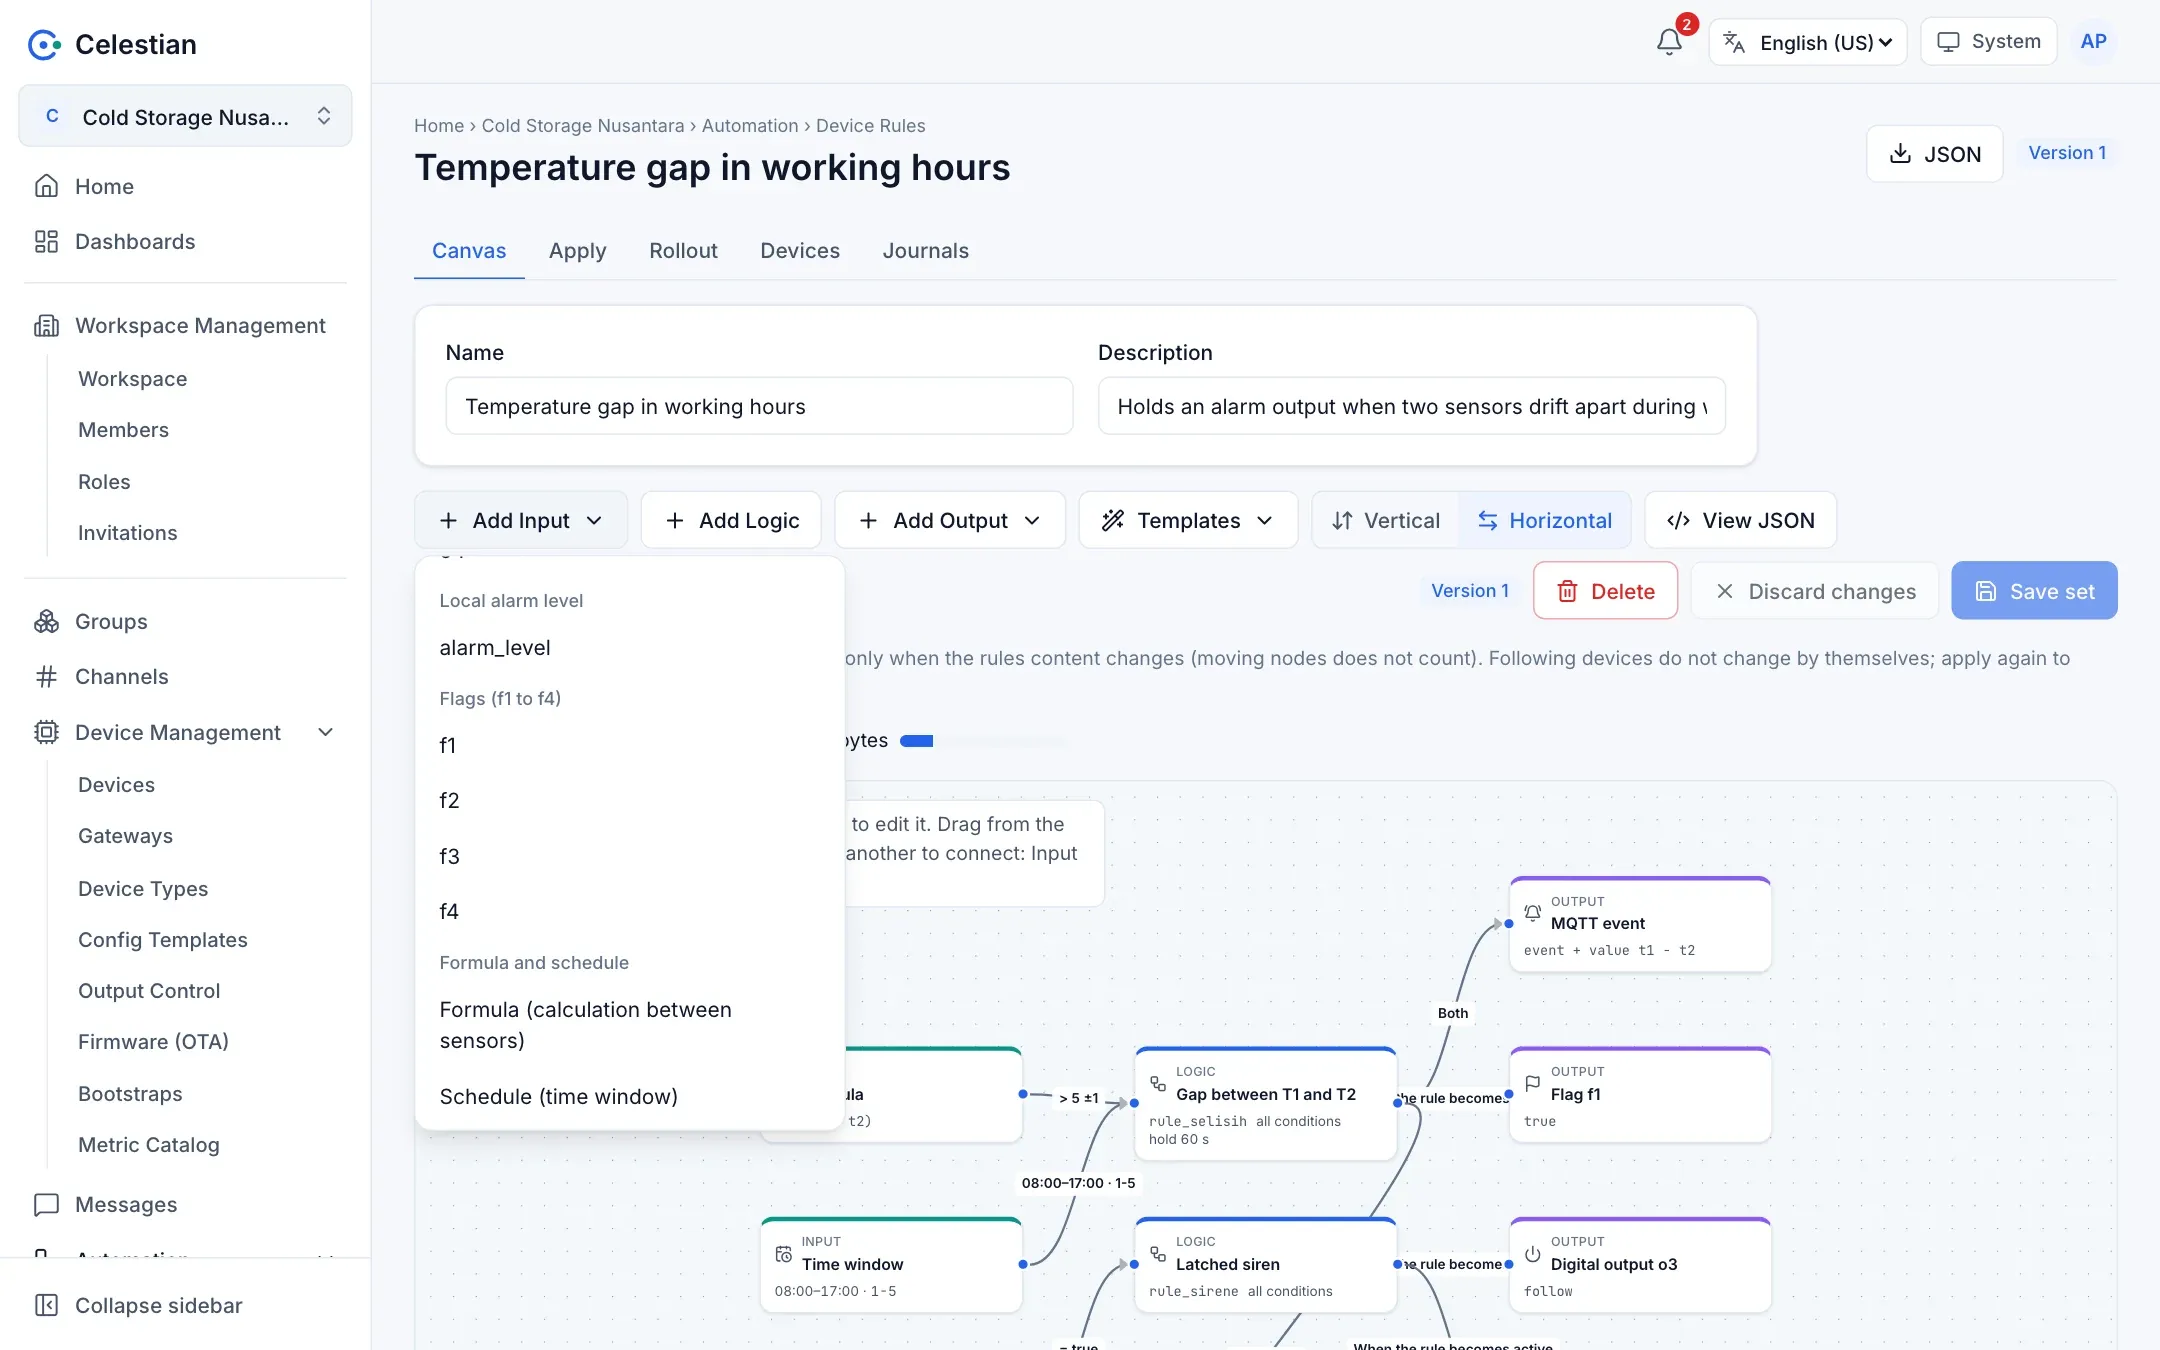Download the rule using the JSON button
2160x1350 pixels.
pos(1934,153)
